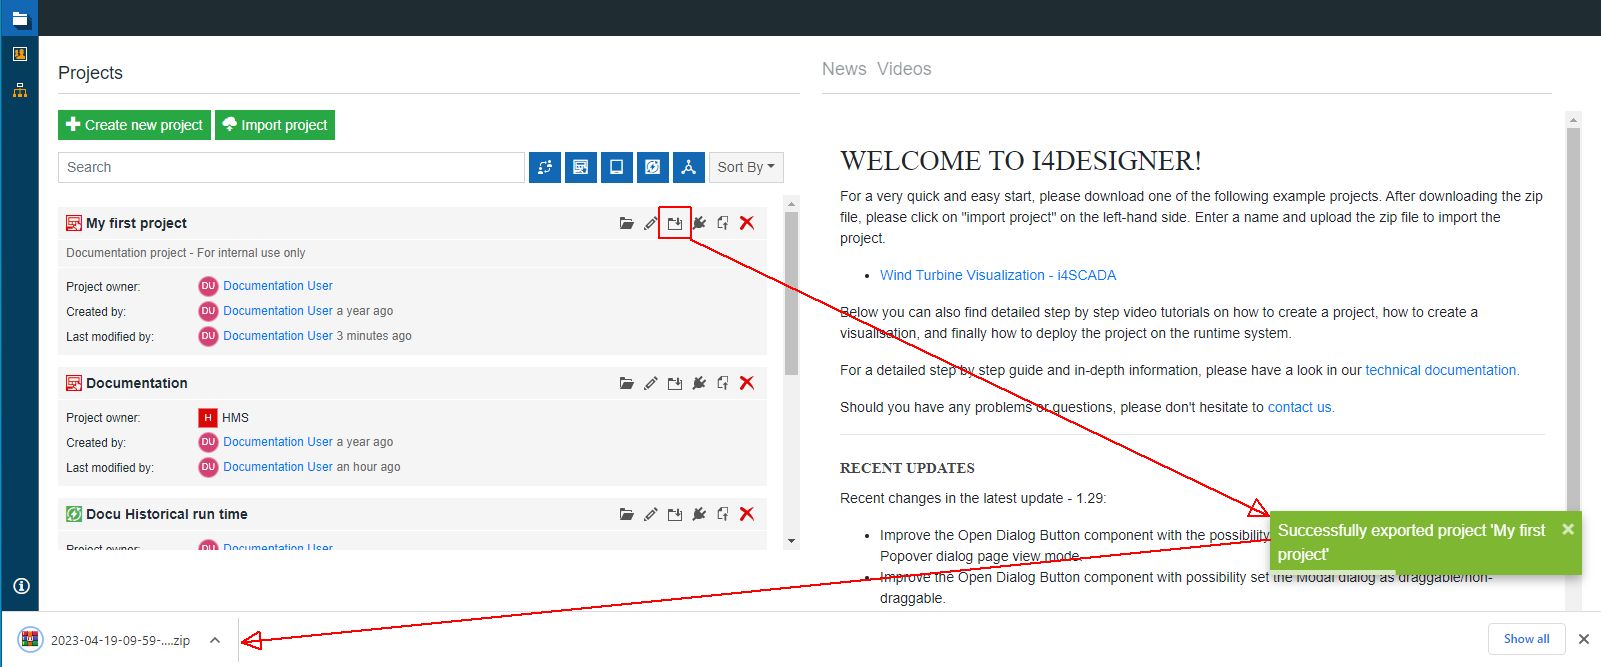Click the Projects heading
1601x667 pixels.
(90, 73)
